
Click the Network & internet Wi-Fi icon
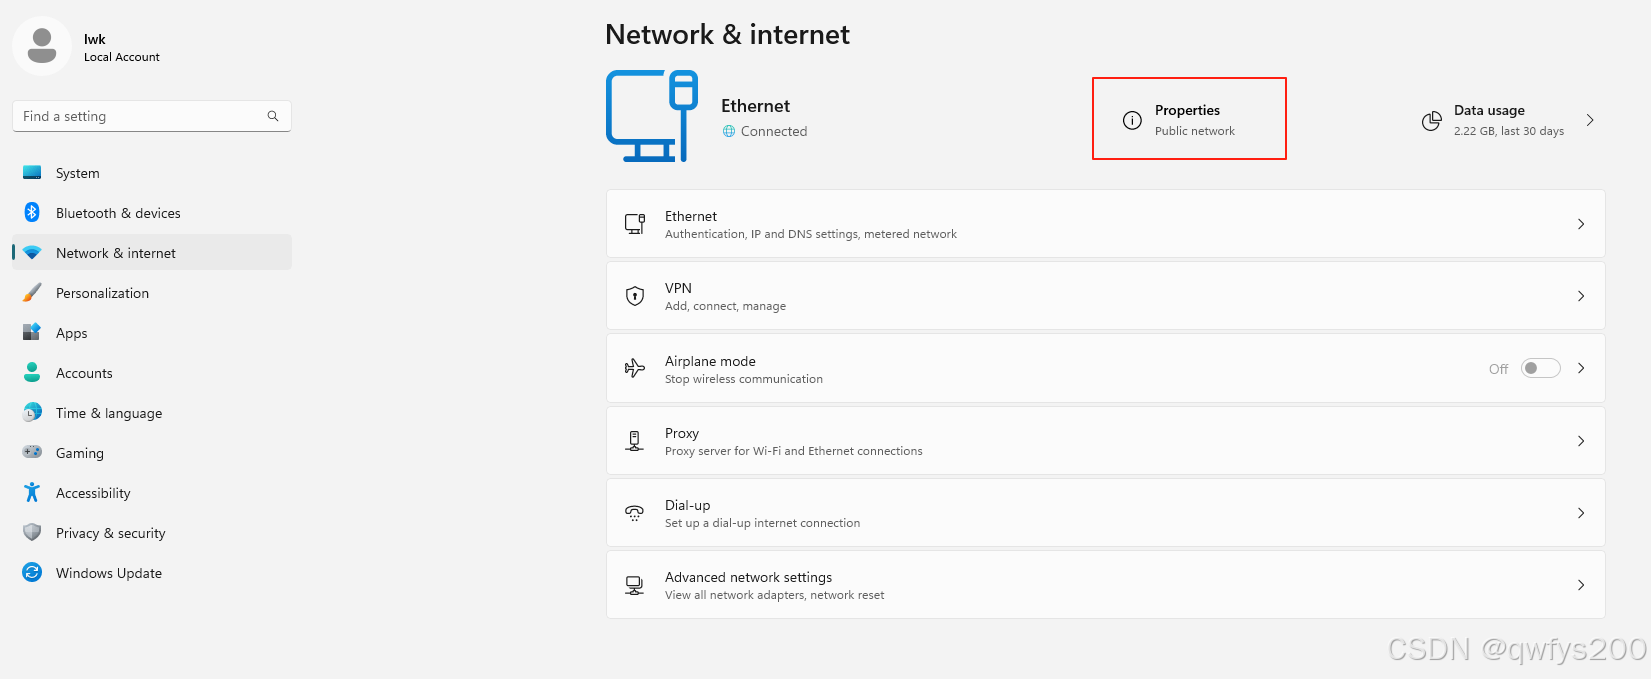click(x=32, y=253)
